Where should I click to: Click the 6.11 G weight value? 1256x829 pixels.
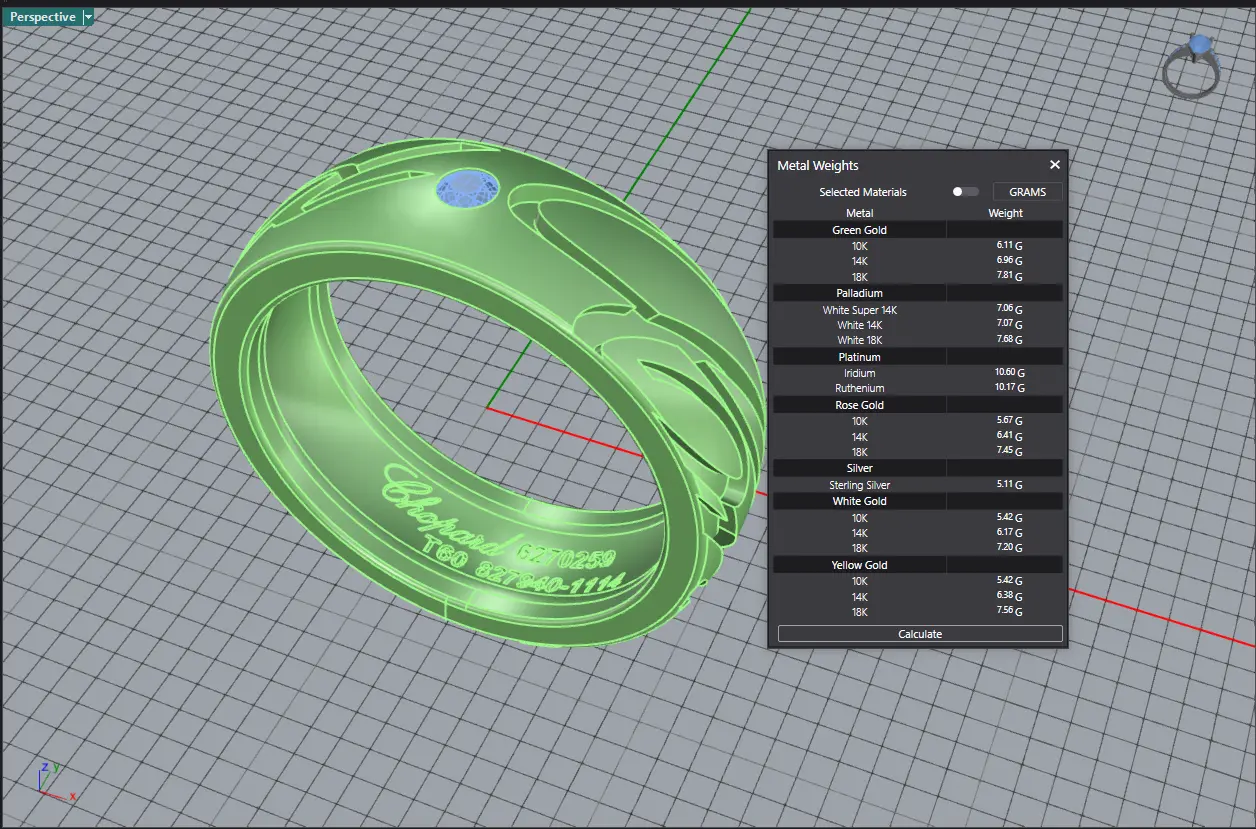point(1009,245)
